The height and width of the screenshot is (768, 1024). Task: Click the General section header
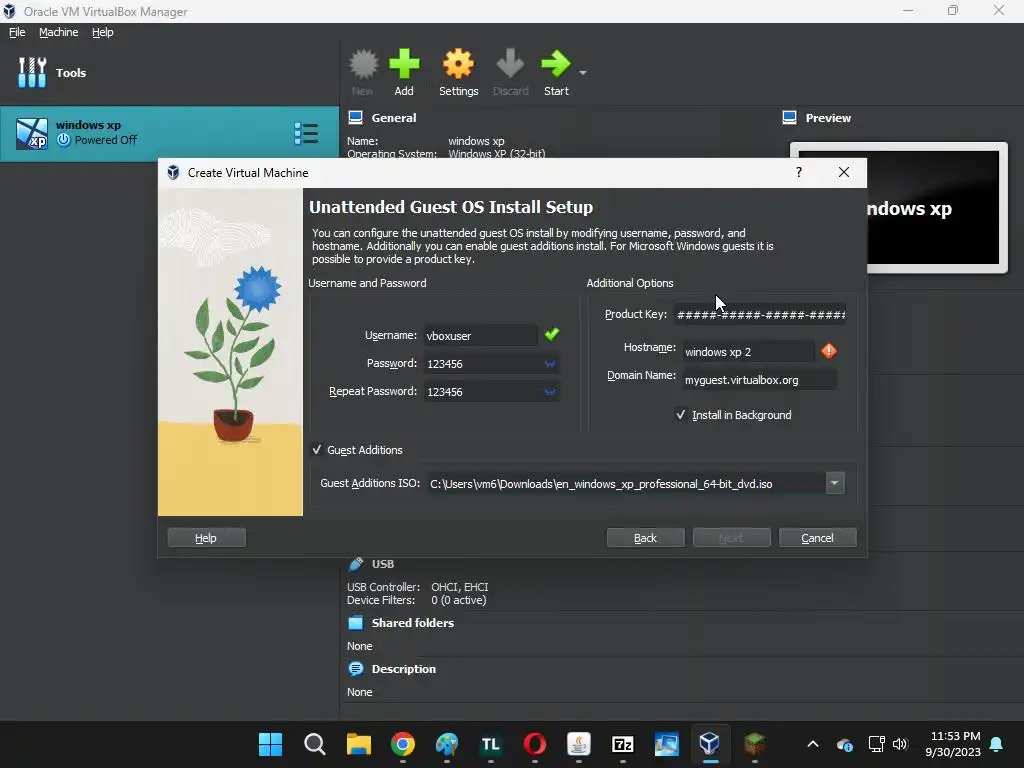[x=393, y=118]
